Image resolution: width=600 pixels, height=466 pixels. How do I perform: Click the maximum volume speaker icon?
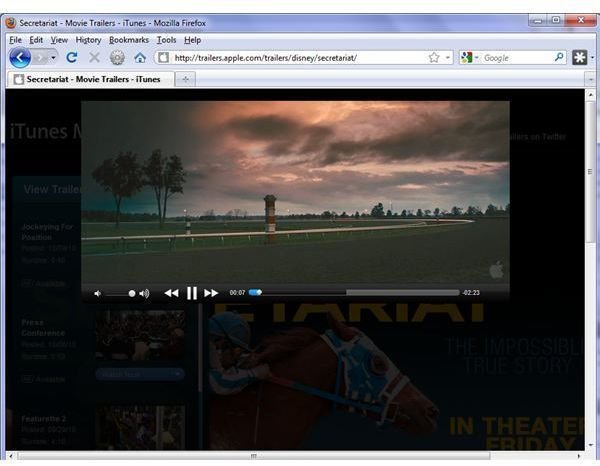click(144, 293)
